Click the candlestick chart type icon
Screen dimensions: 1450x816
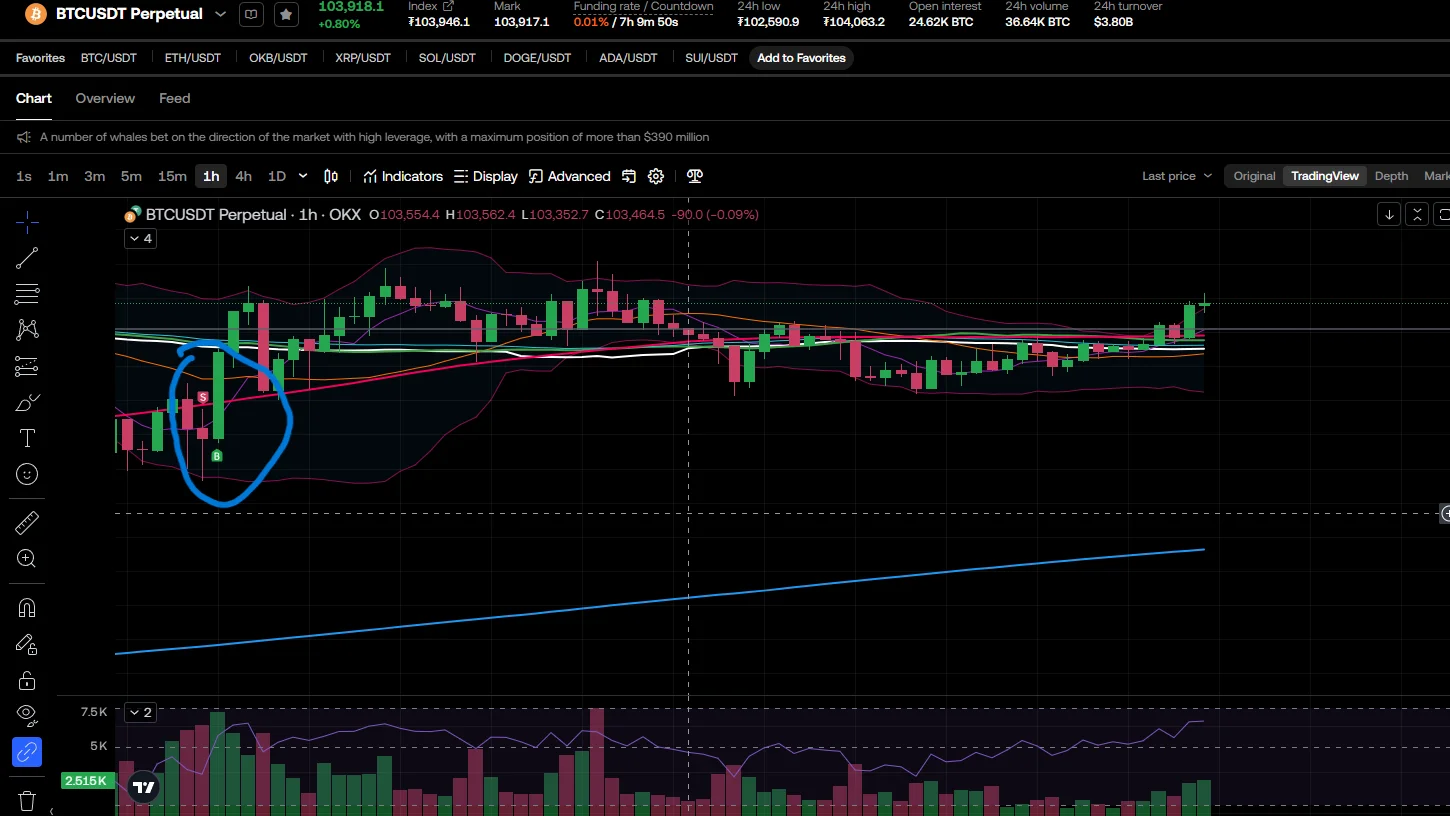point(331,176)
